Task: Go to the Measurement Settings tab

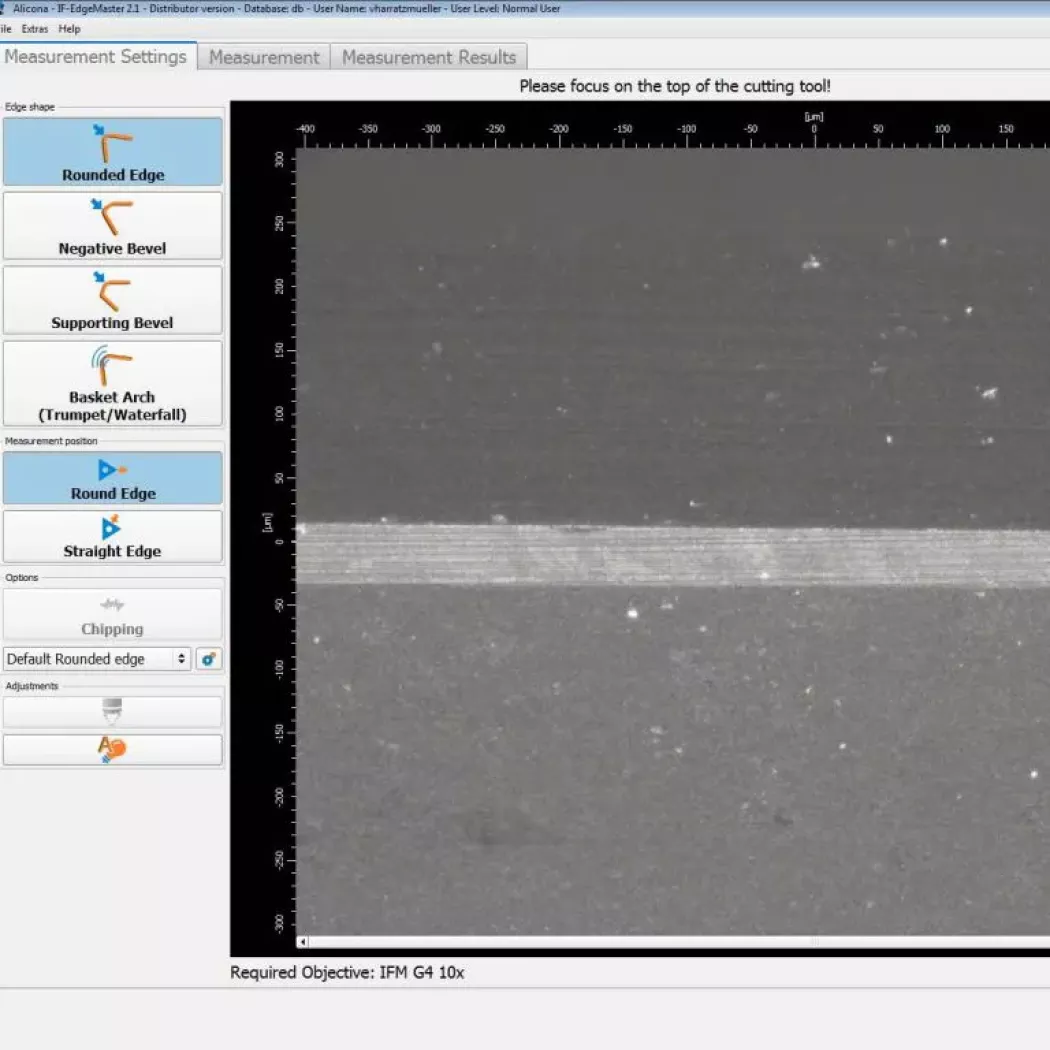Action: pos(96,57)
